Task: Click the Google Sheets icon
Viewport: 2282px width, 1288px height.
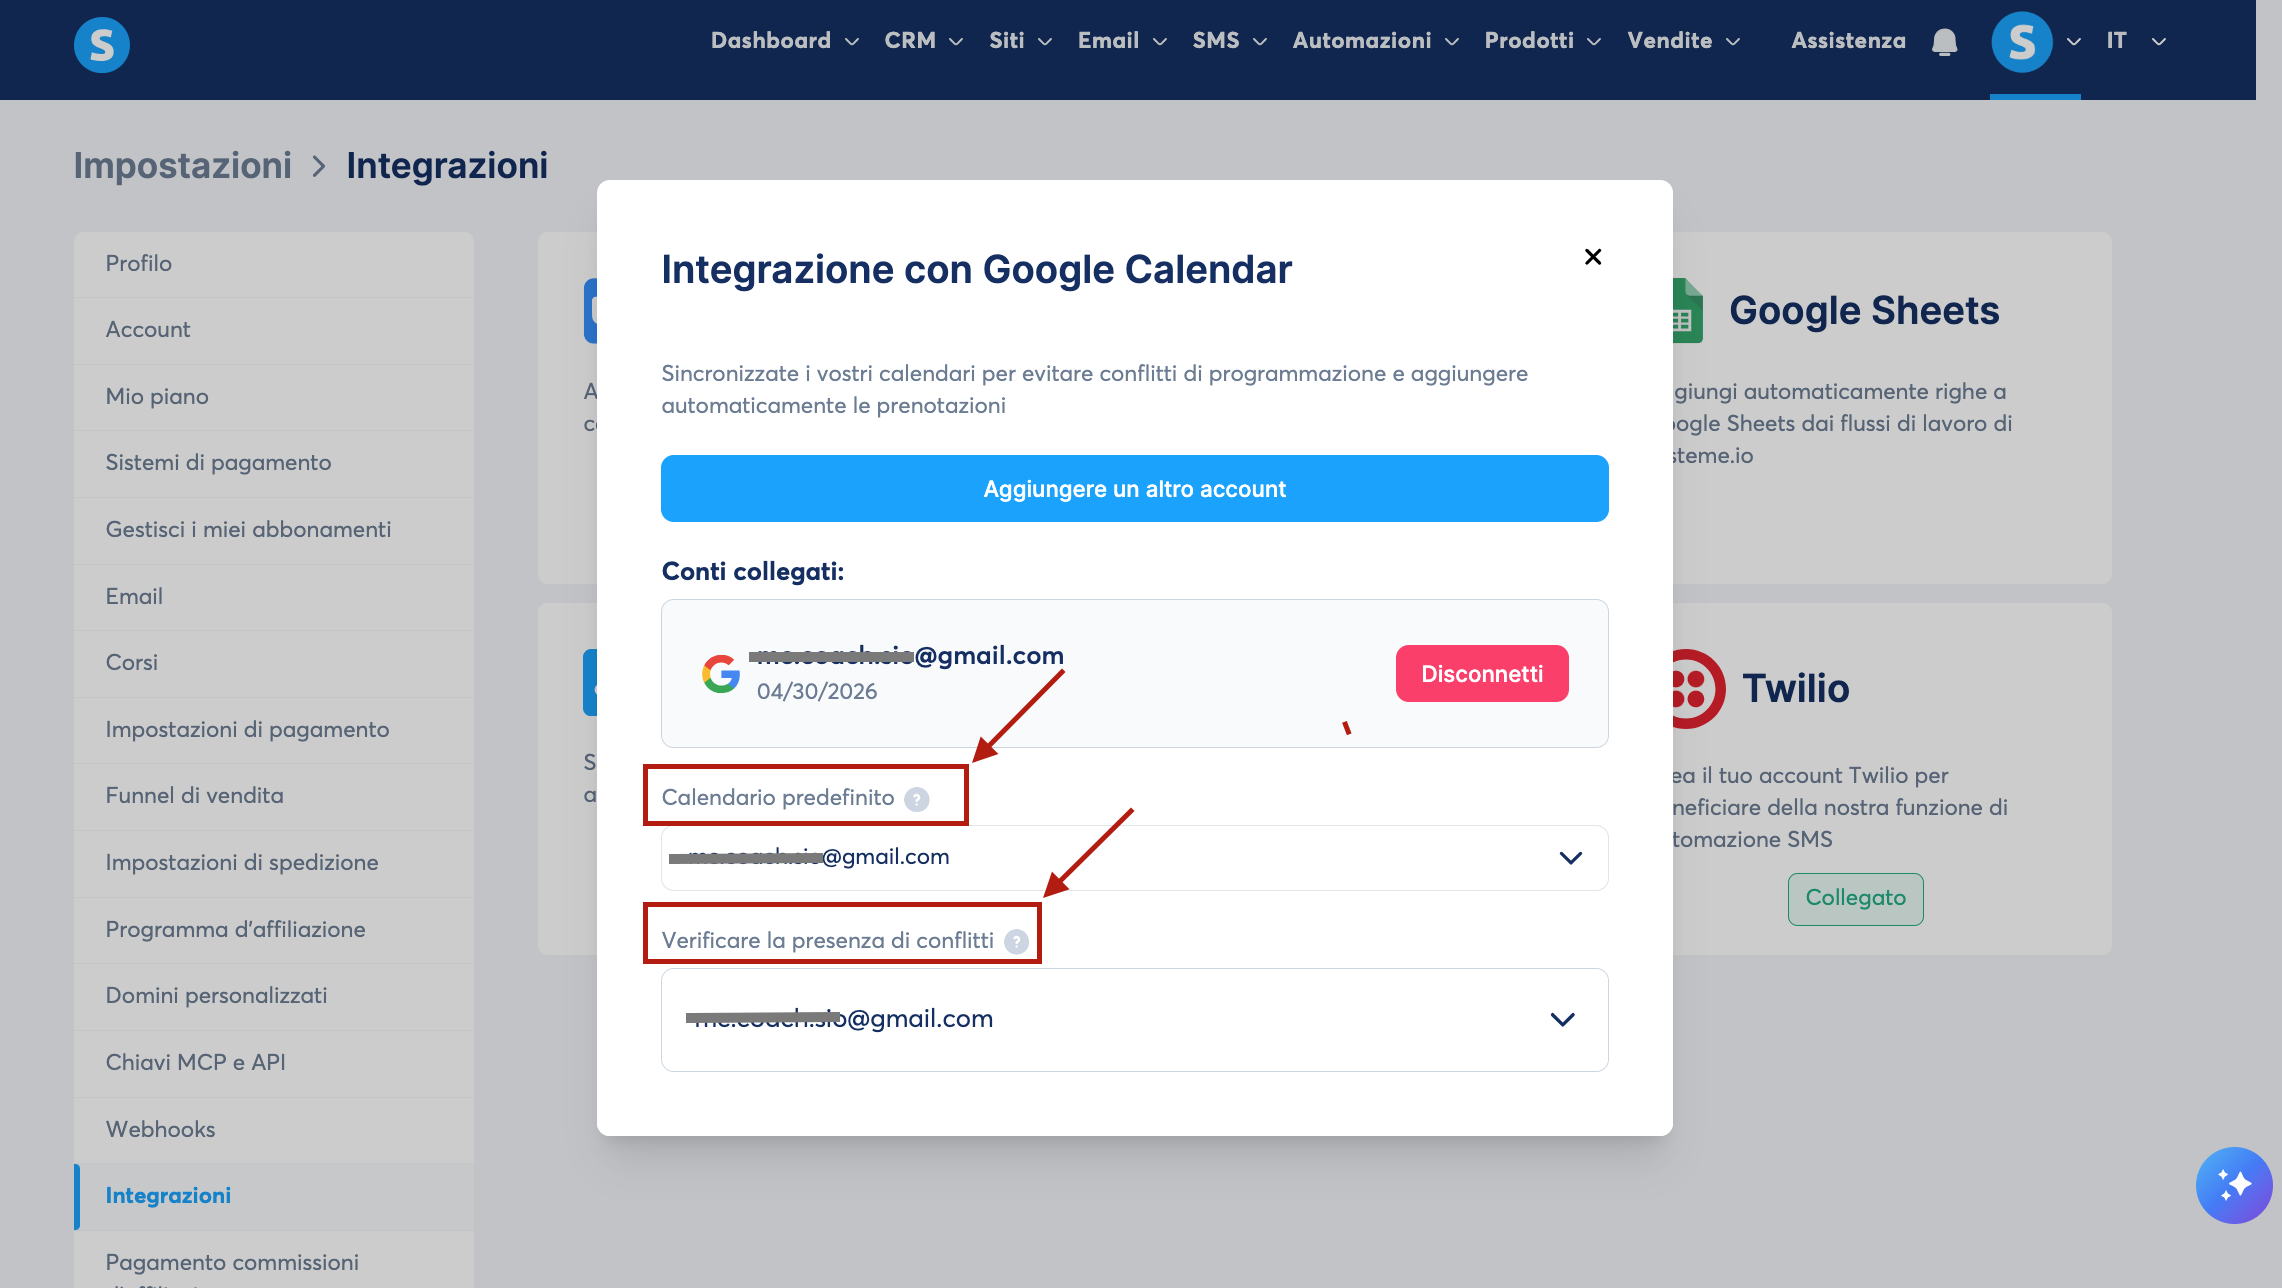Action: [1686, 311]
